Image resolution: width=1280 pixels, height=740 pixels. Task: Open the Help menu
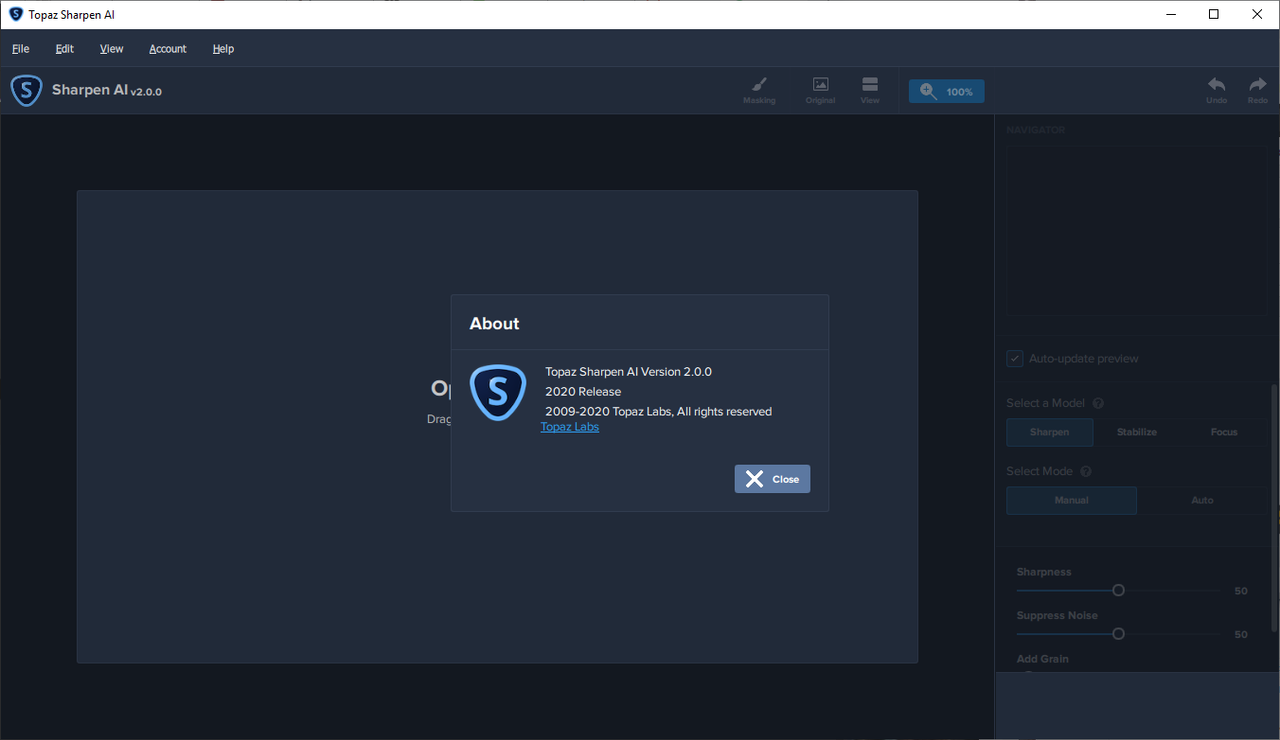click(224, 49)
